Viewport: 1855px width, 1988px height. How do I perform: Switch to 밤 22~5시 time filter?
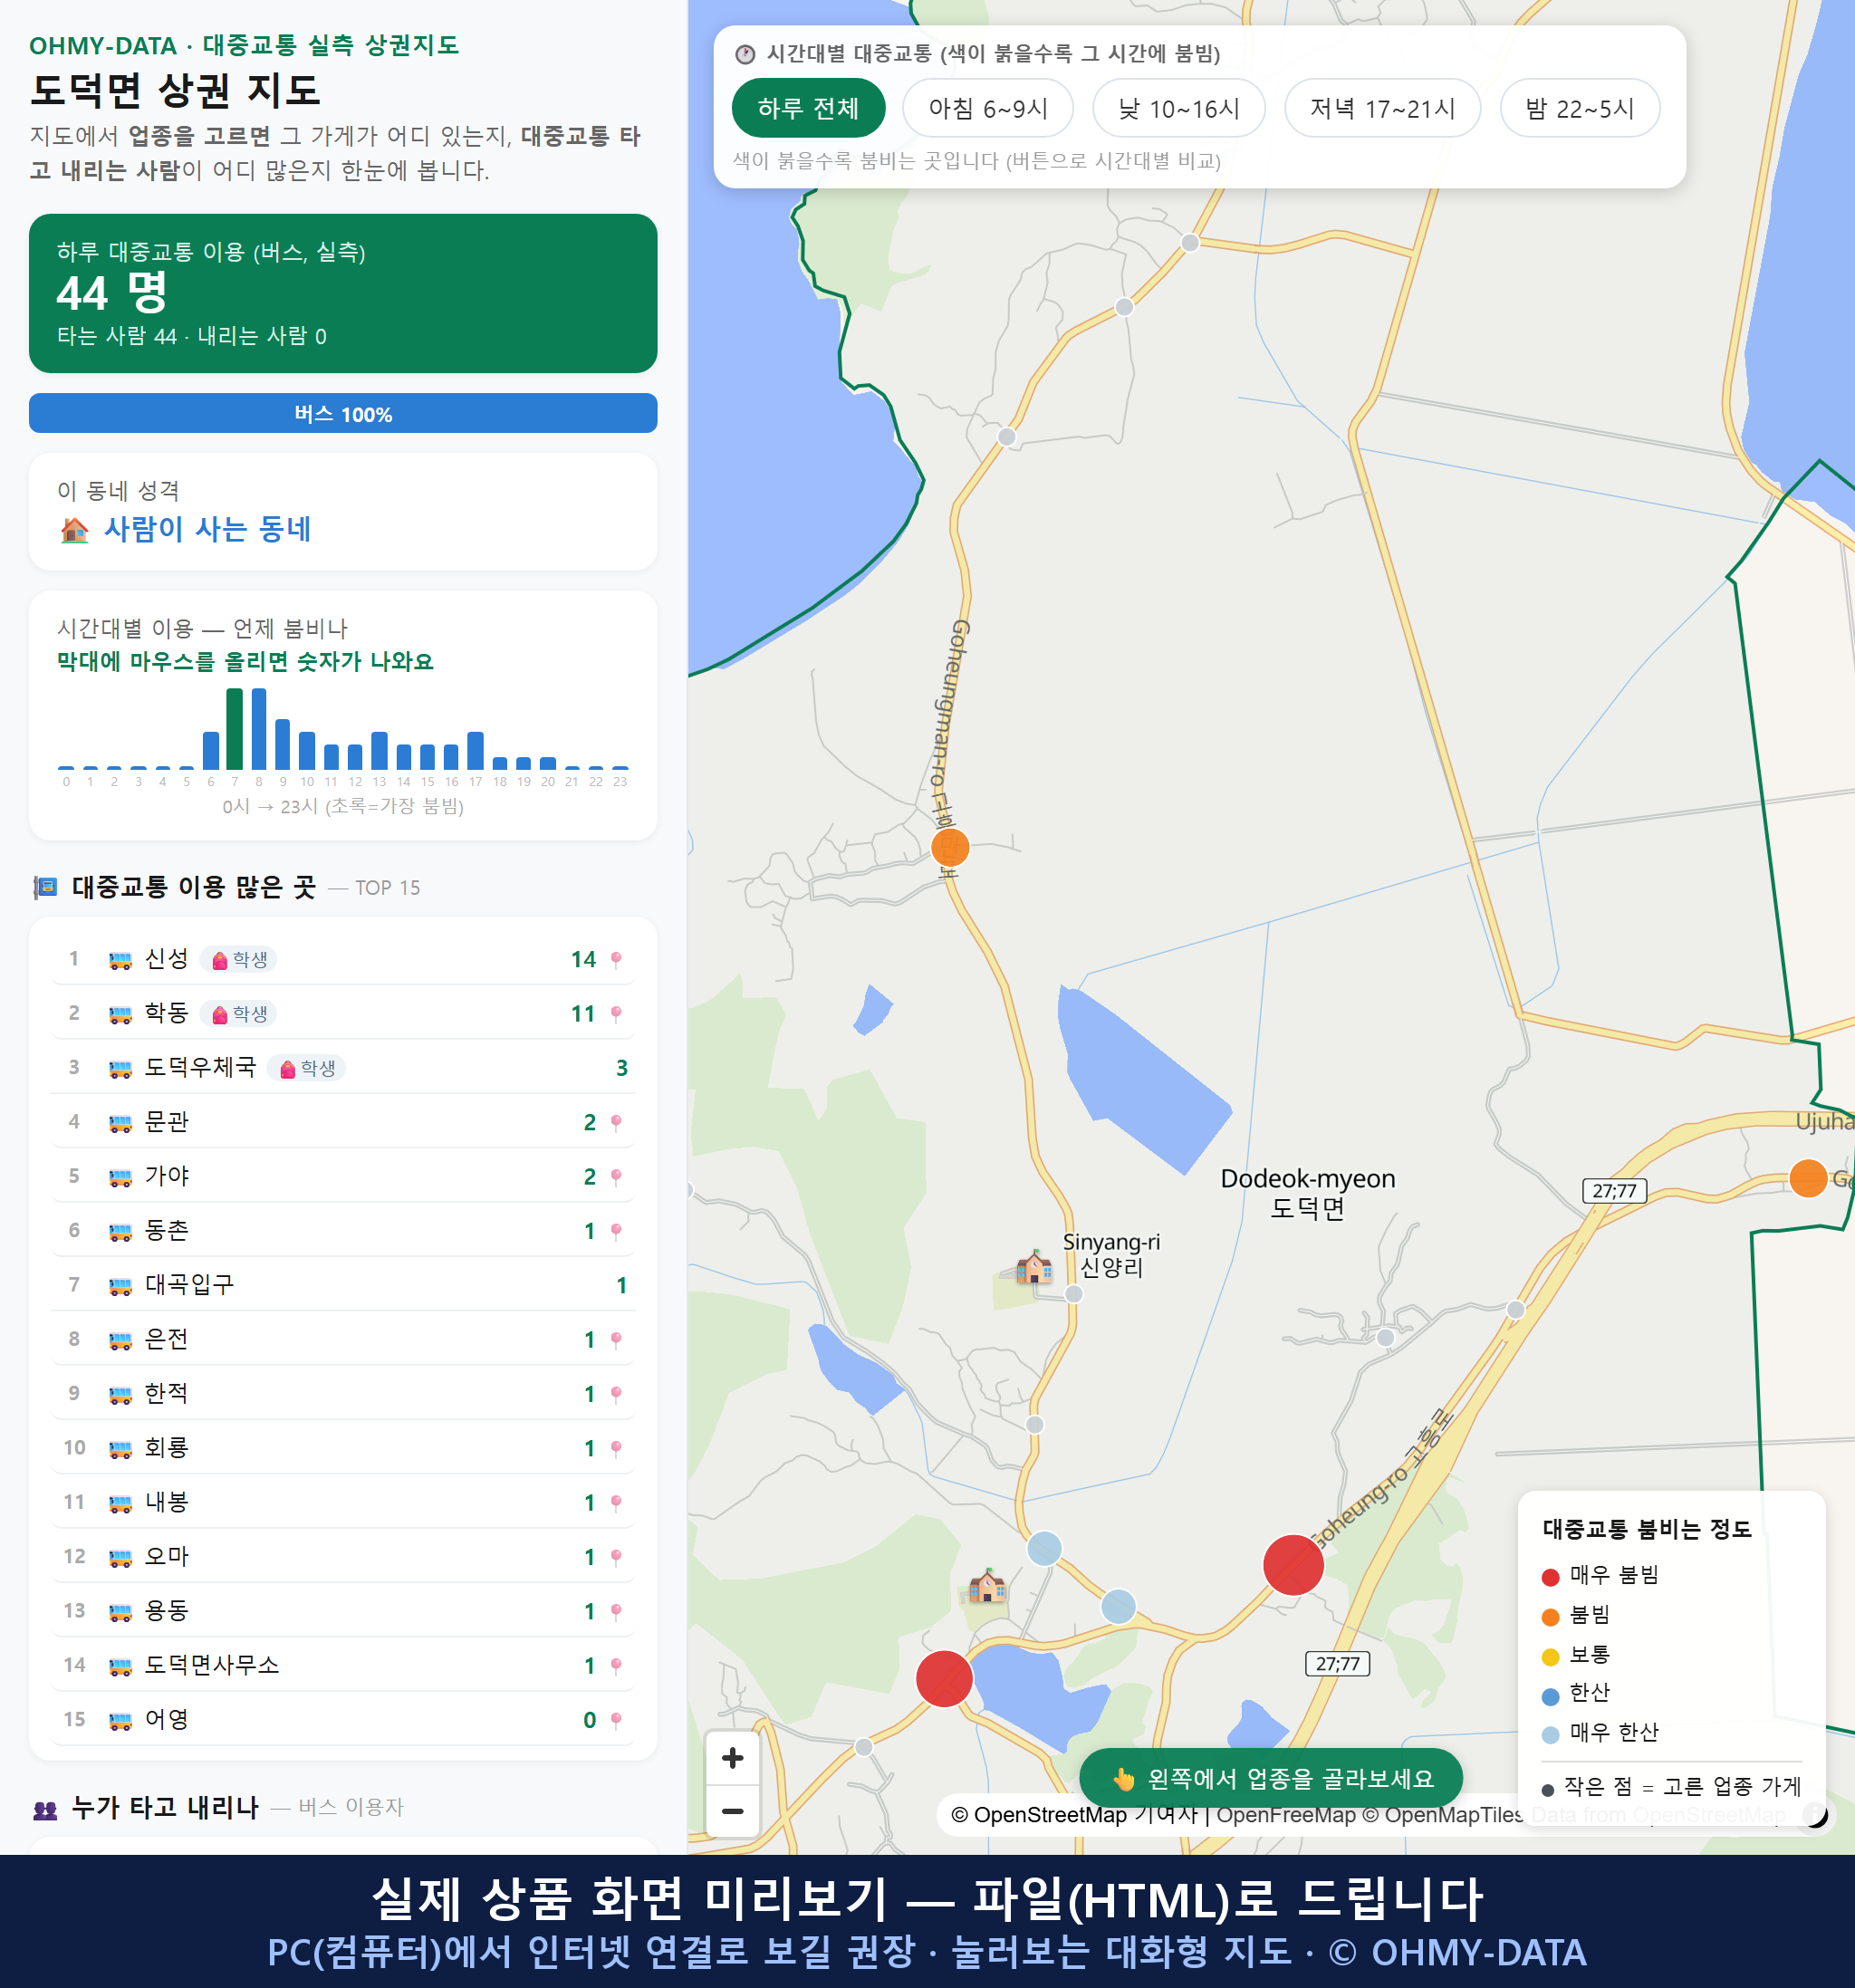coord(1579,108)
